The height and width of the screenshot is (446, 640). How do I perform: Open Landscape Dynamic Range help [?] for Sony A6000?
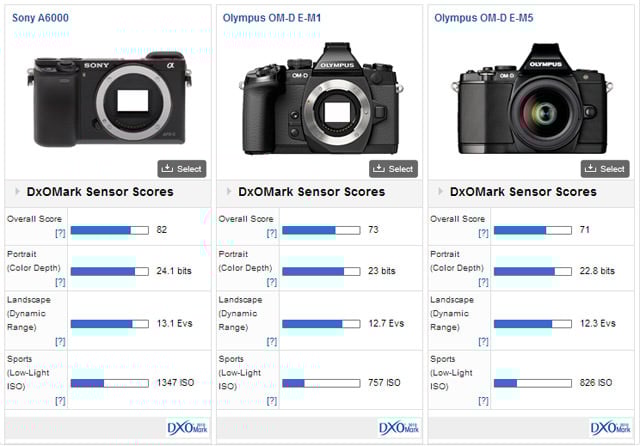[60, 342]
